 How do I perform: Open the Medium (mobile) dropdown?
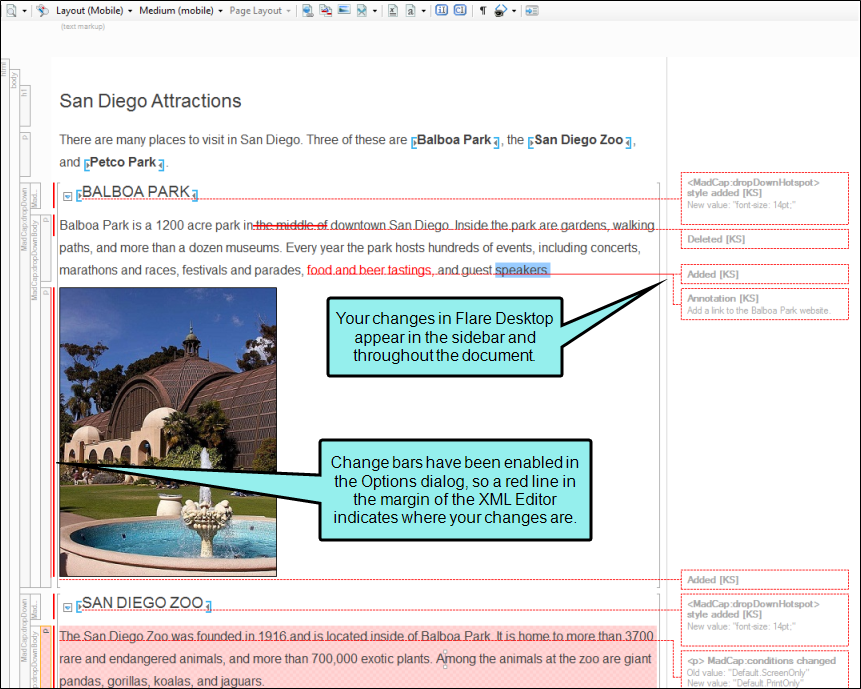pos(181,10)
